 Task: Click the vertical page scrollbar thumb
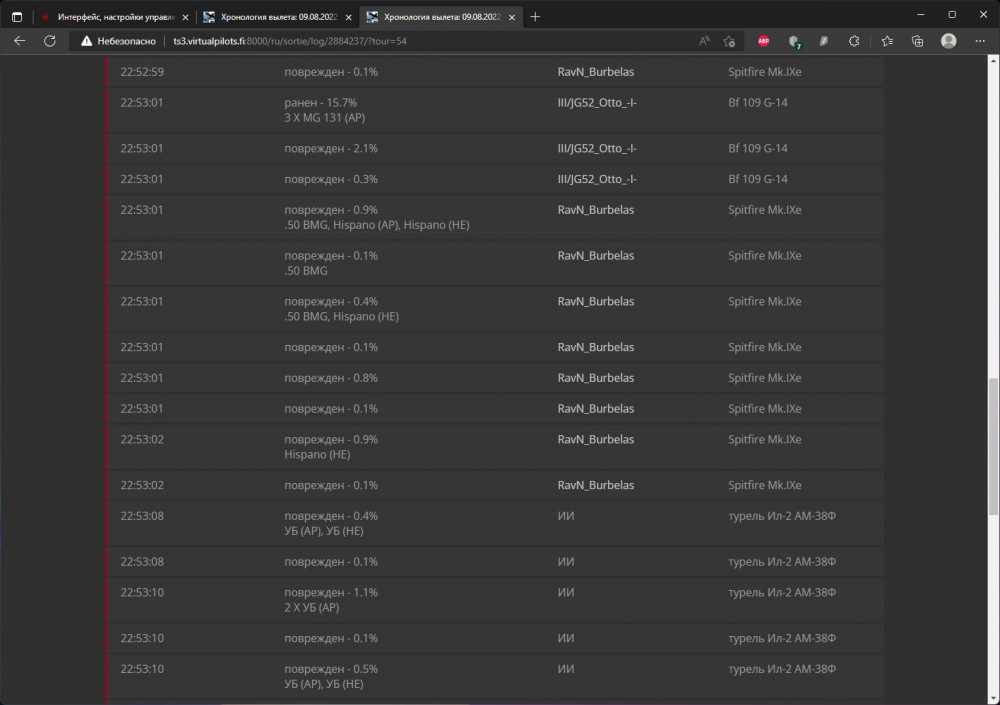[992, 445]
